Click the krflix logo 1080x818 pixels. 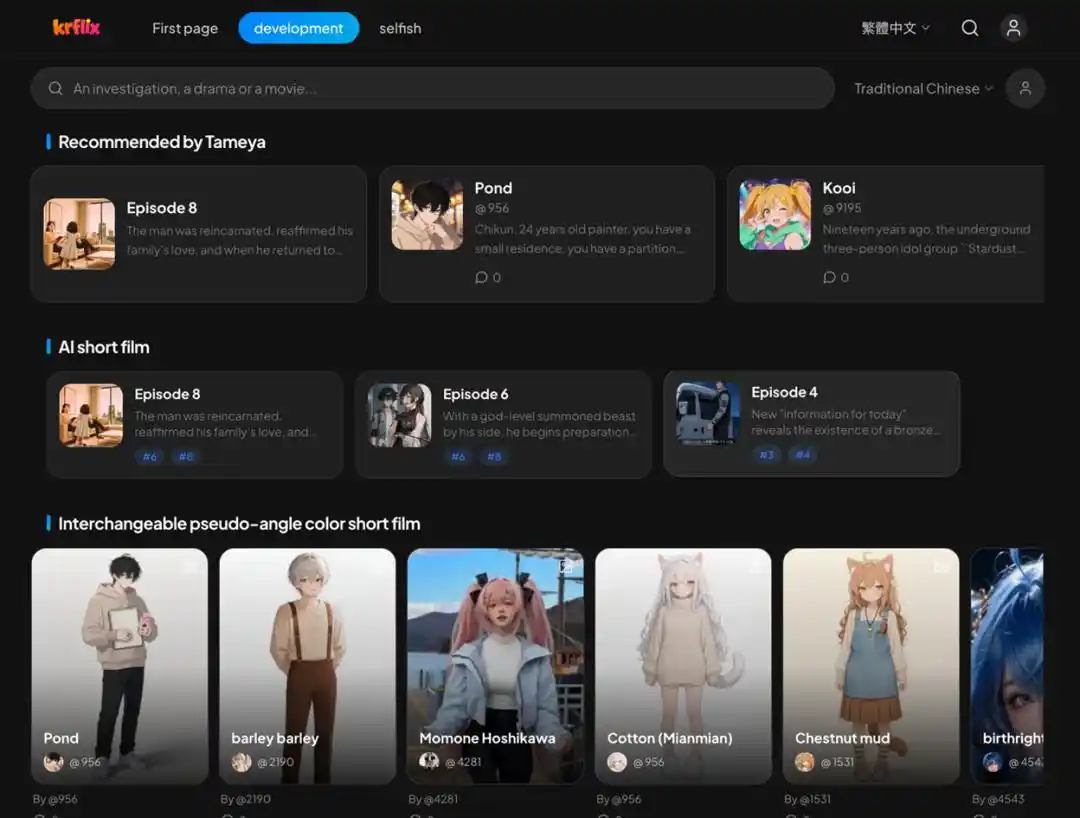76,28
